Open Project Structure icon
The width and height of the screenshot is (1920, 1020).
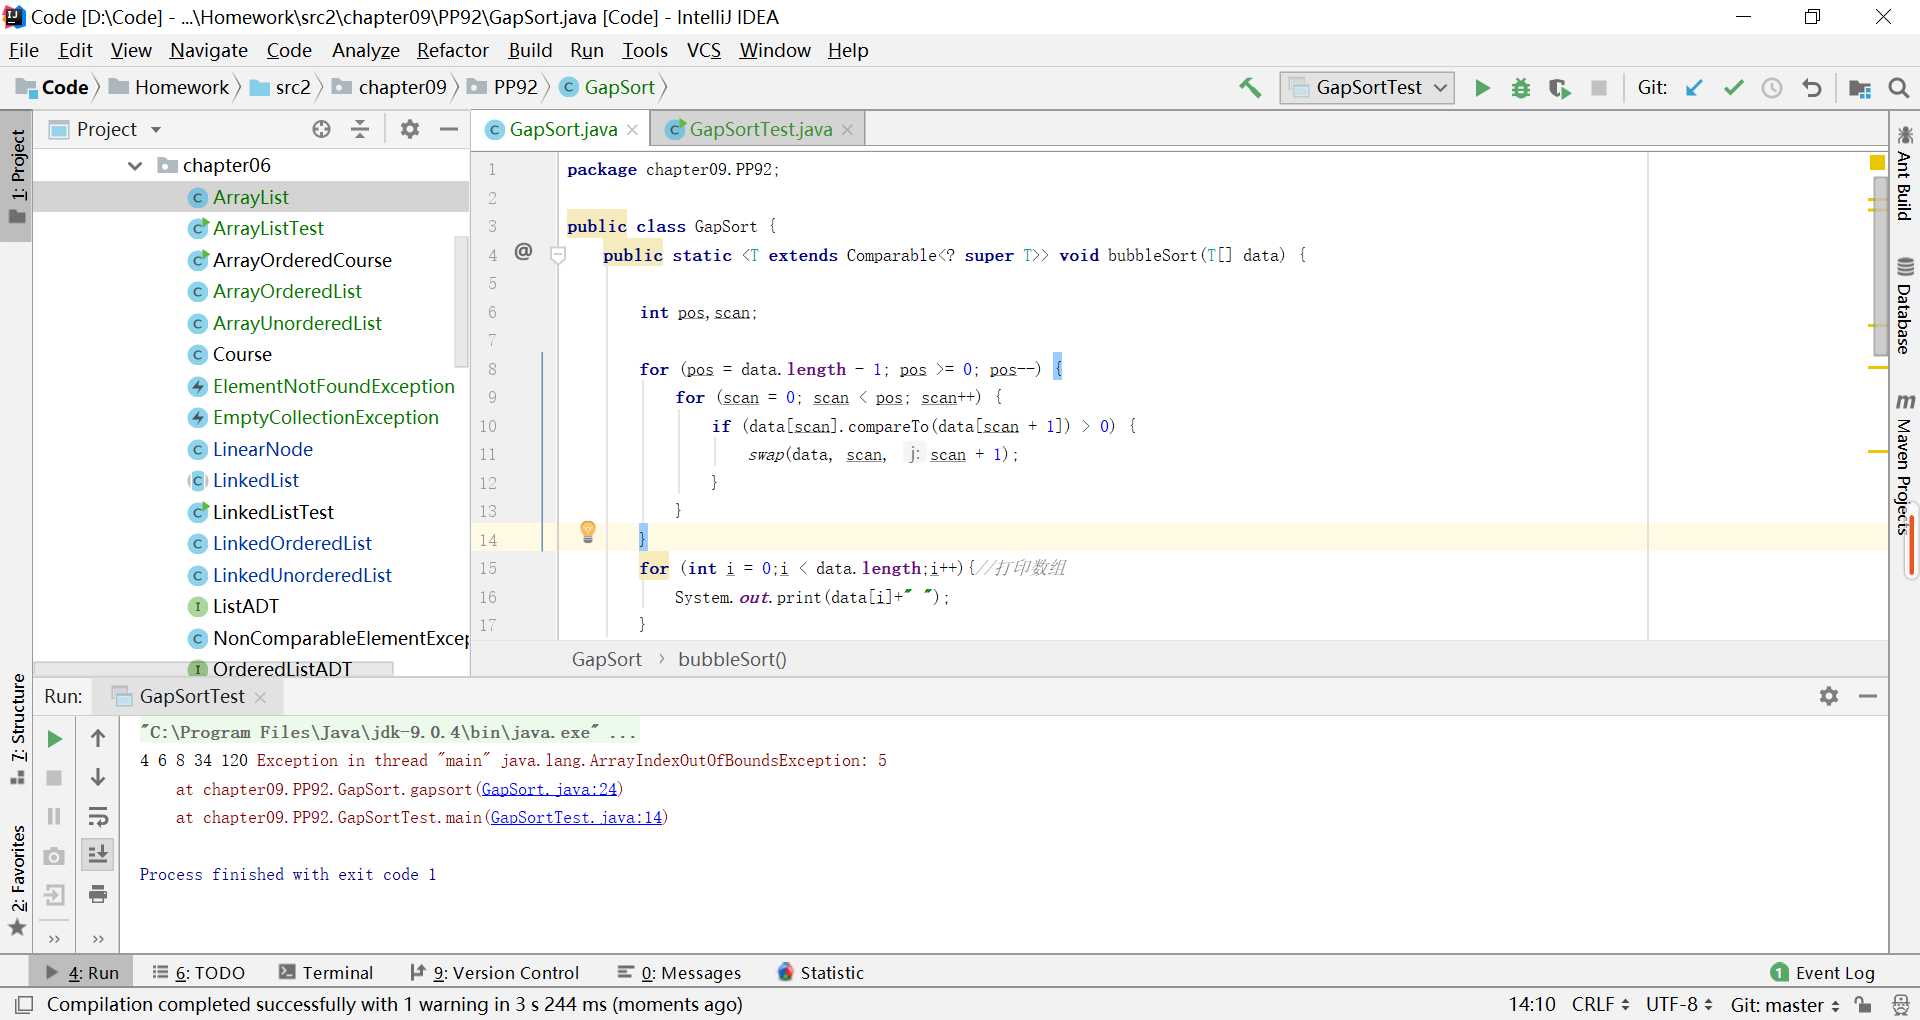point(1860,88)
